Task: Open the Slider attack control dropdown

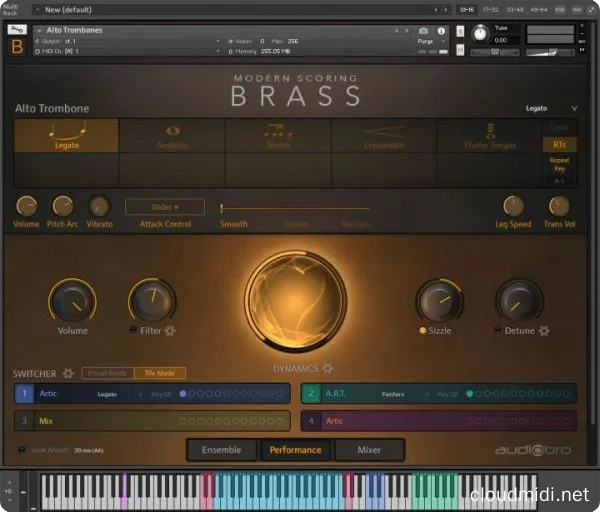Action: [x=165, y=207]
